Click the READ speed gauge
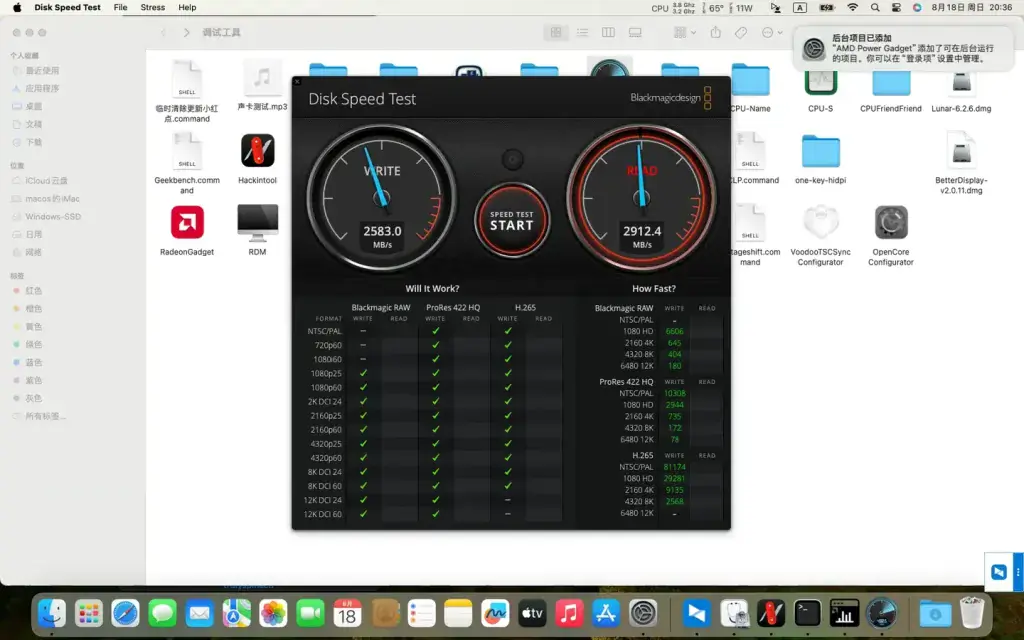This screenshot has width=1024, height=640. click(641, 198)
